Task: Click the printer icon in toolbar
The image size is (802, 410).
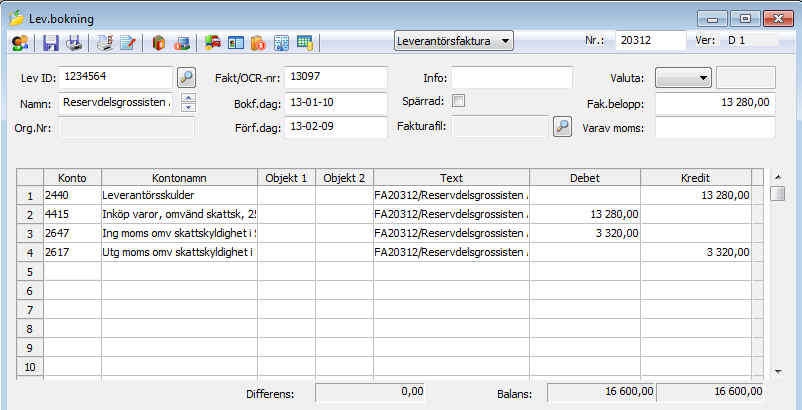Action: point(74,43)
